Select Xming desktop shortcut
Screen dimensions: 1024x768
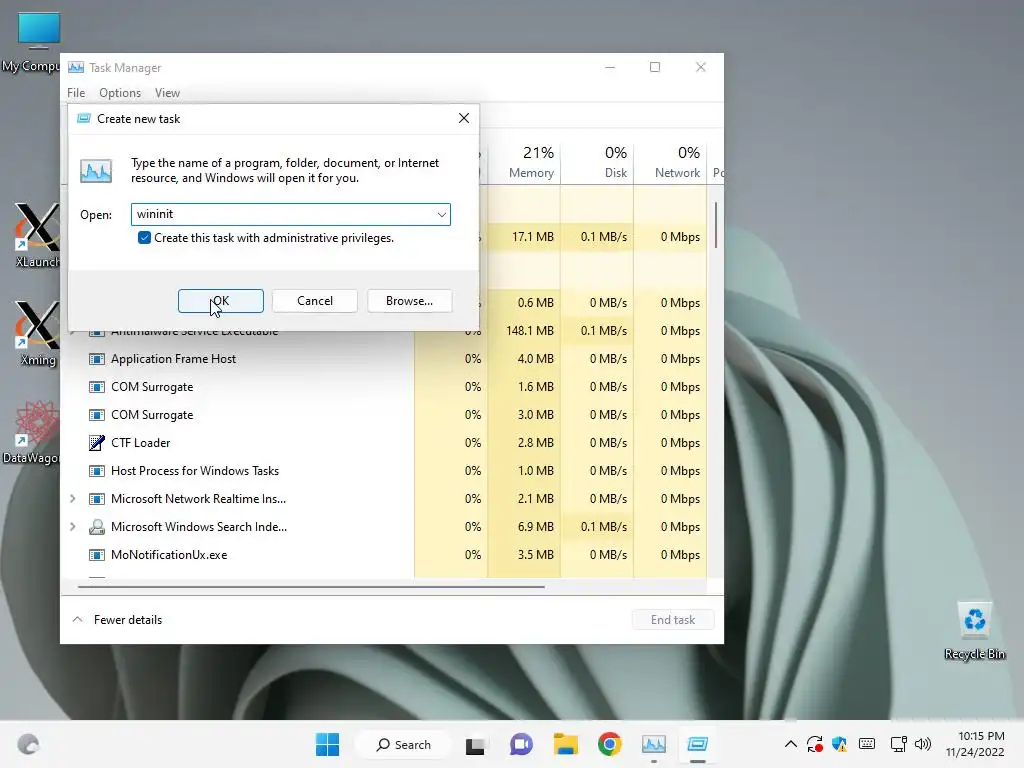tap(37, 333)
